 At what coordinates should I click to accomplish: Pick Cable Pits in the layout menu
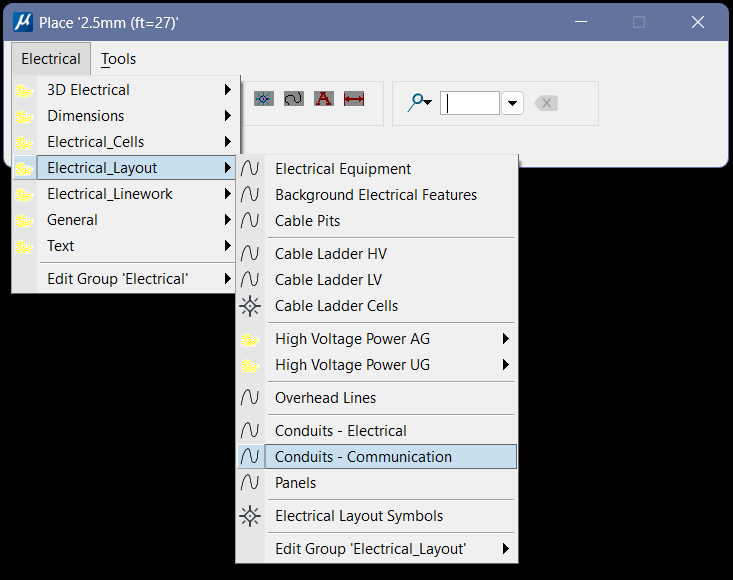click(307, 221)
